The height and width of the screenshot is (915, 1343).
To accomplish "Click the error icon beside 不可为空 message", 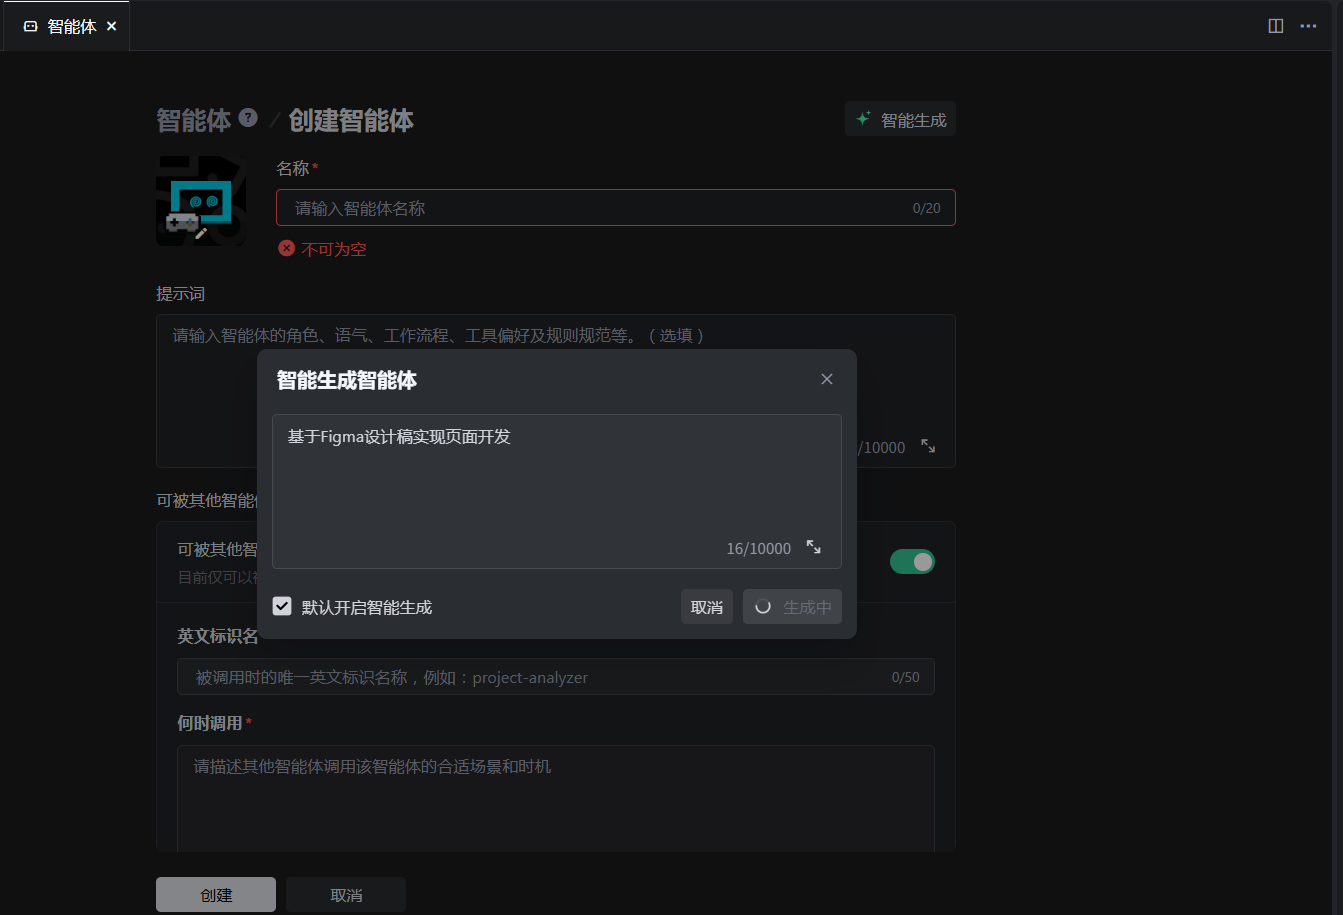I will click(x=286, y=248).
